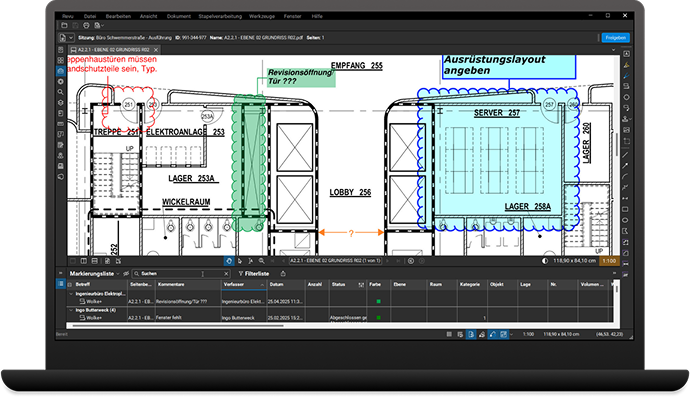Viewport: 690px width, 398px height.
Task: Toggle grid display icon in status bar
Action: tap(449, 335)
